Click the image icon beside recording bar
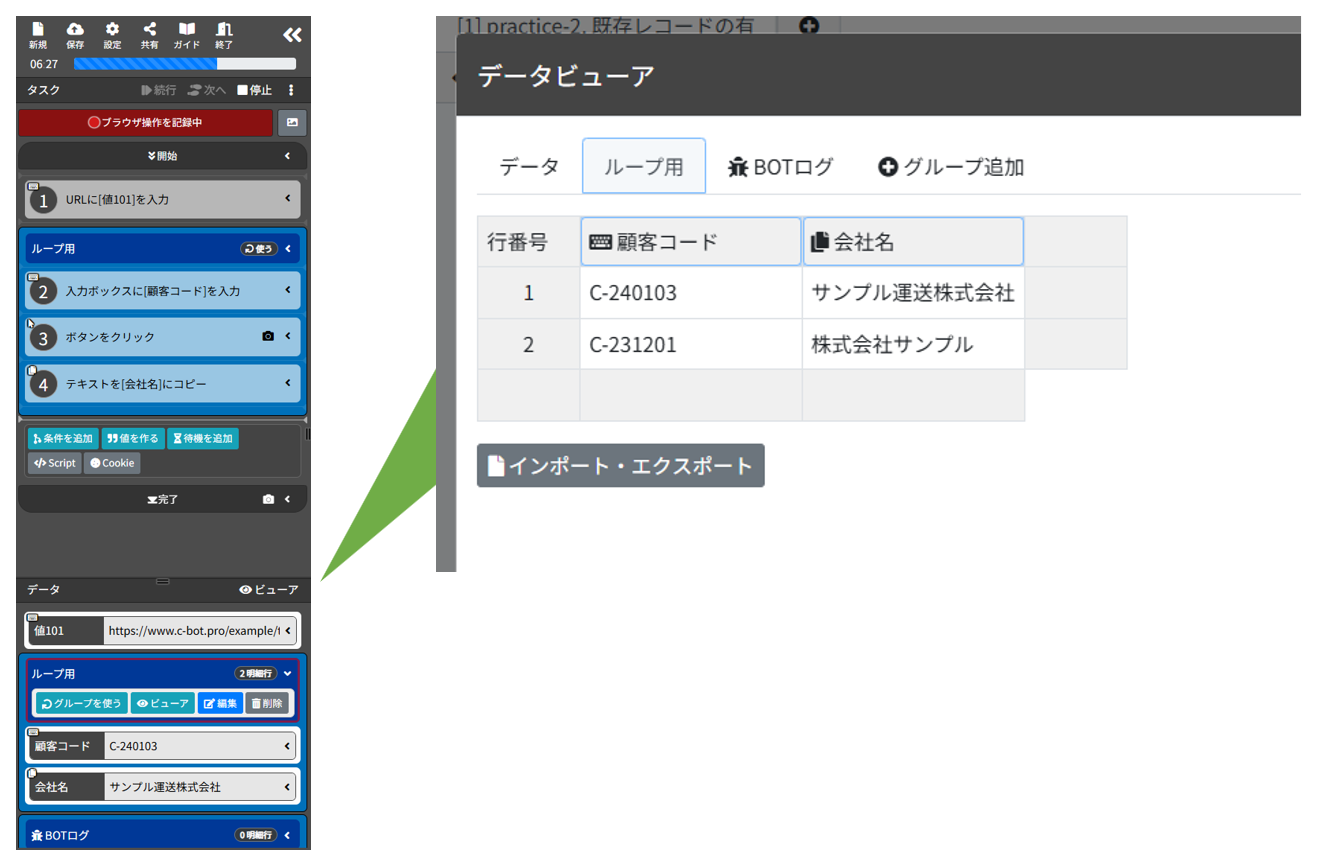 292,123
